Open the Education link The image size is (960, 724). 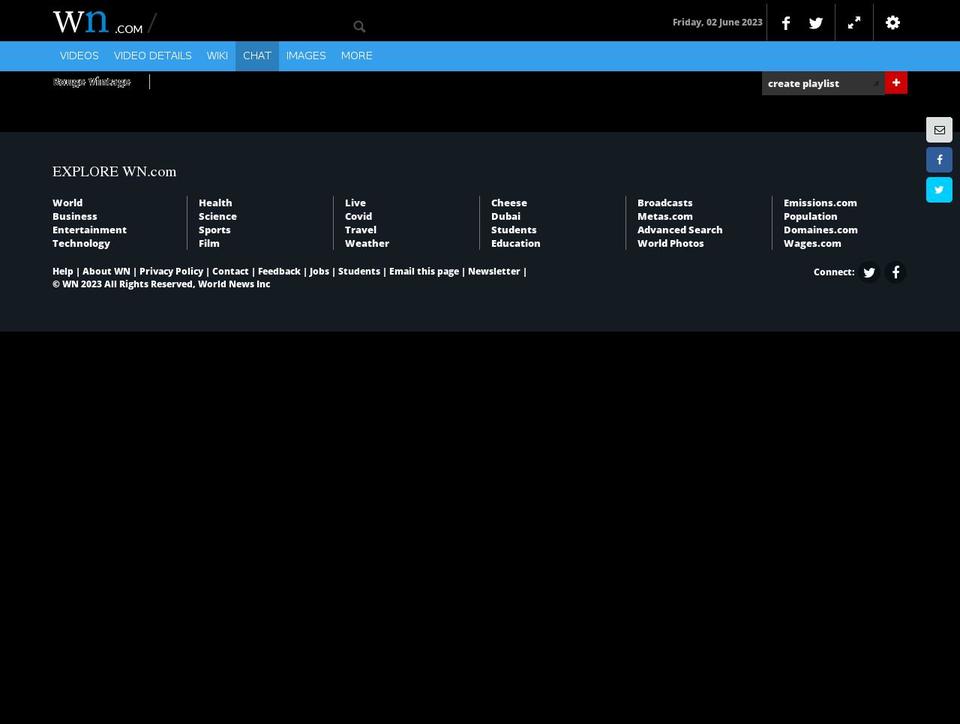coord(516,243)
